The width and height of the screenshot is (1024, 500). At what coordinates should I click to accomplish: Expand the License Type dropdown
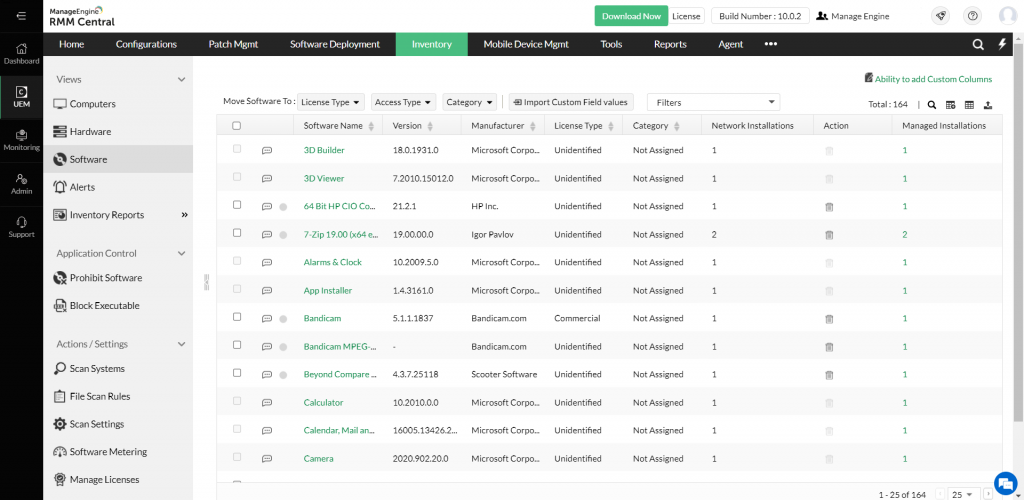(x=331, y=102)
